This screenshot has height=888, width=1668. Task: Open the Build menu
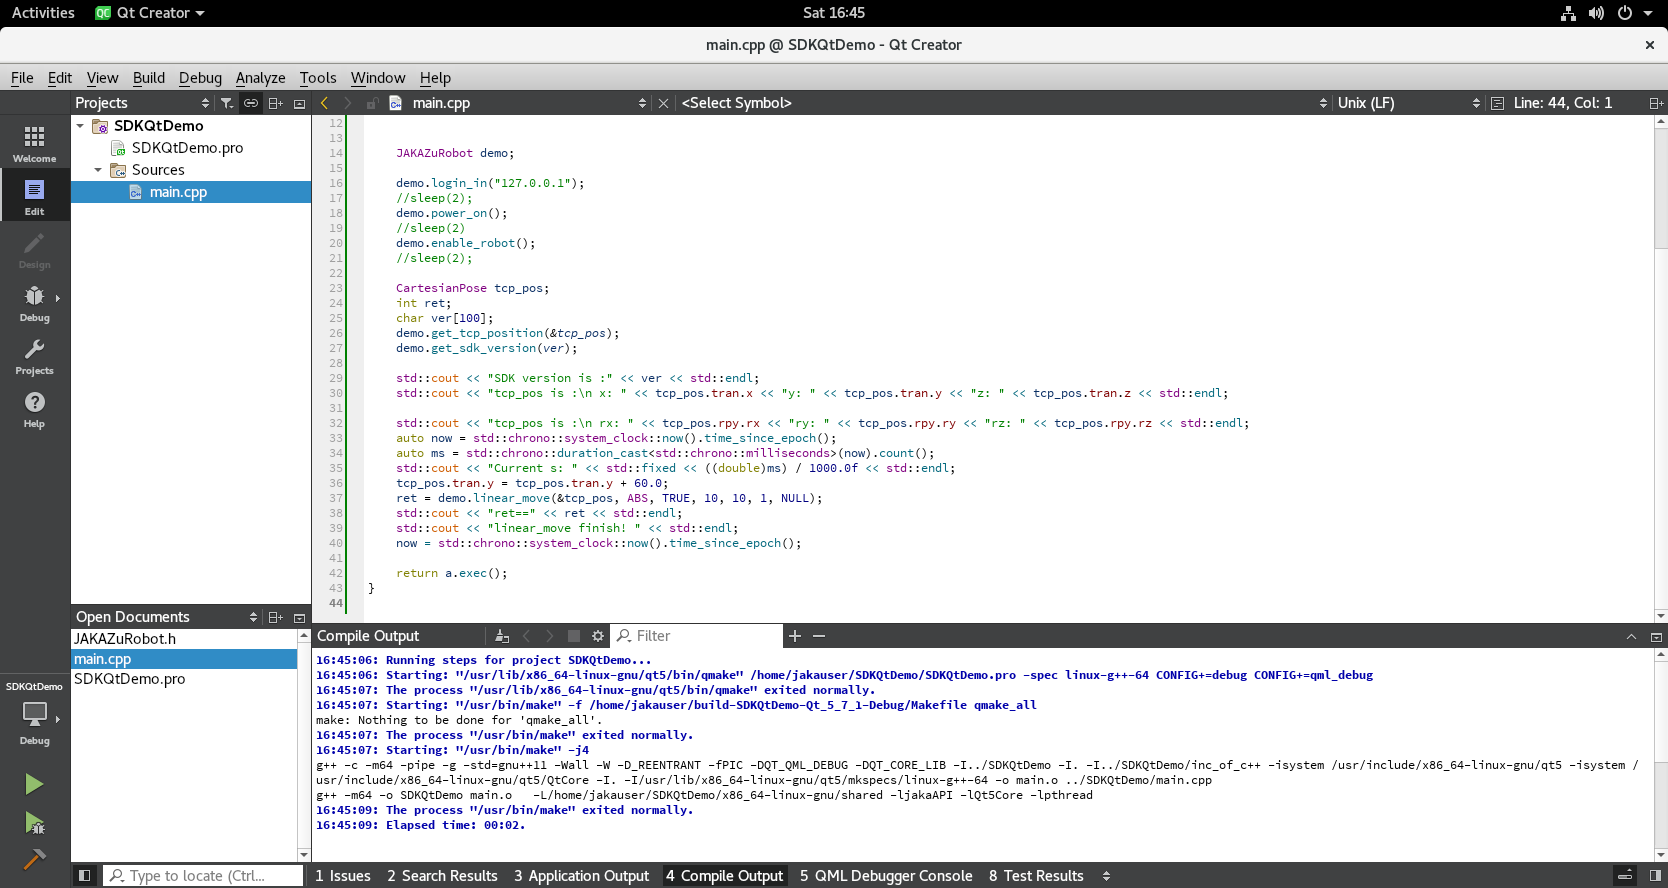[x=148, y=78]
